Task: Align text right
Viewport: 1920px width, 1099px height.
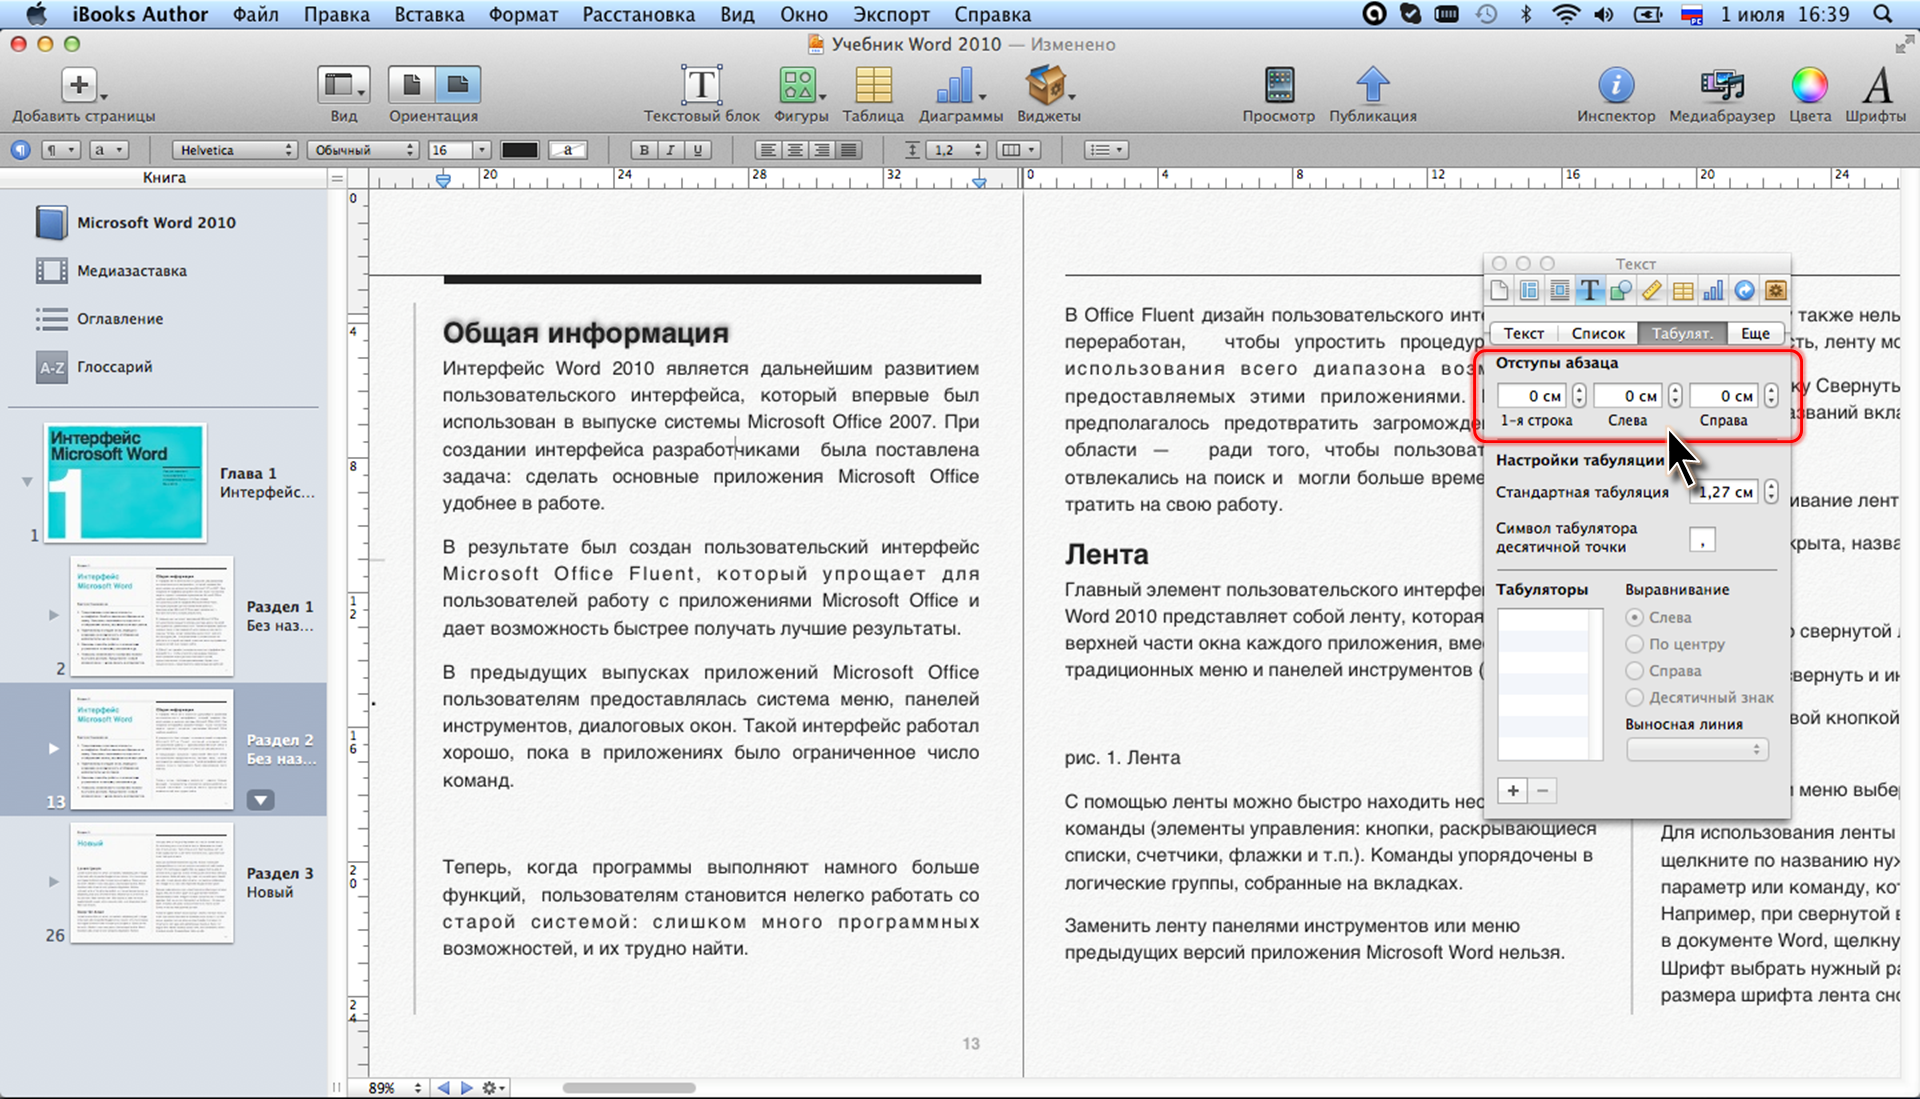Action: (822, 150)
